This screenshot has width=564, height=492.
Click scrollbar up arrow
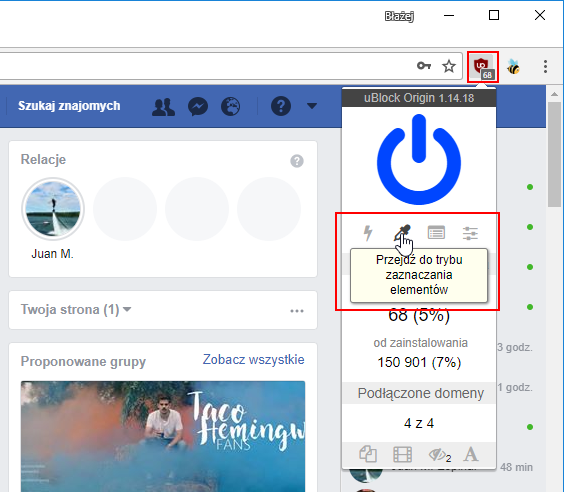pyautogui.click(x=554, y=94)
